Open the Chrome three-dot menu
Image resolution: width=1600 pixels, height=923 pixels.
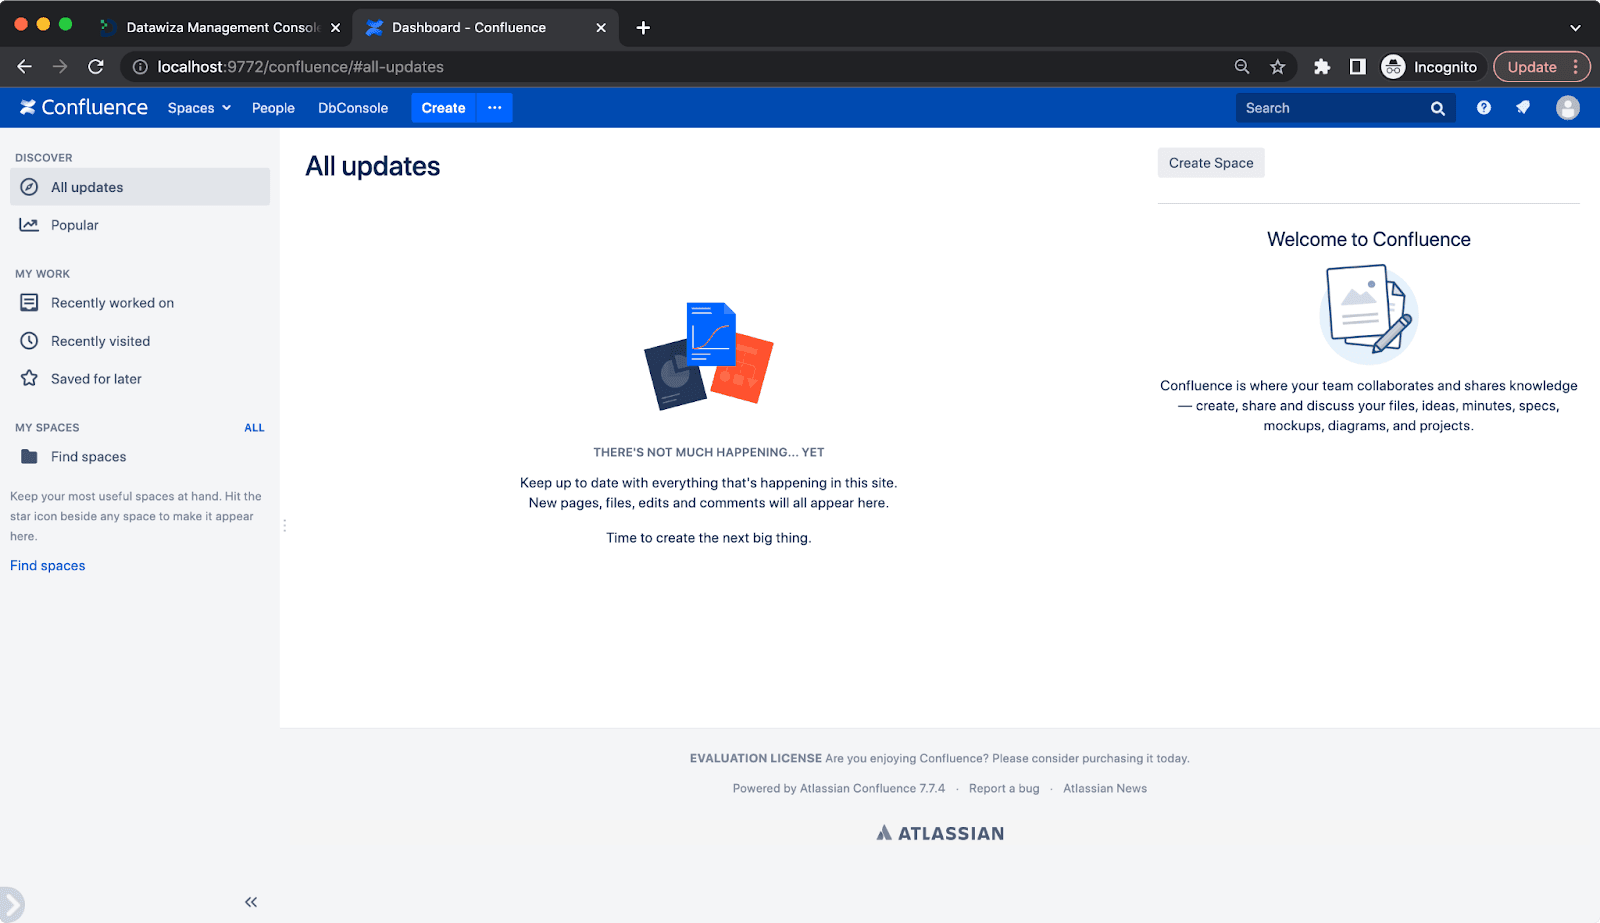[1576, 67]
